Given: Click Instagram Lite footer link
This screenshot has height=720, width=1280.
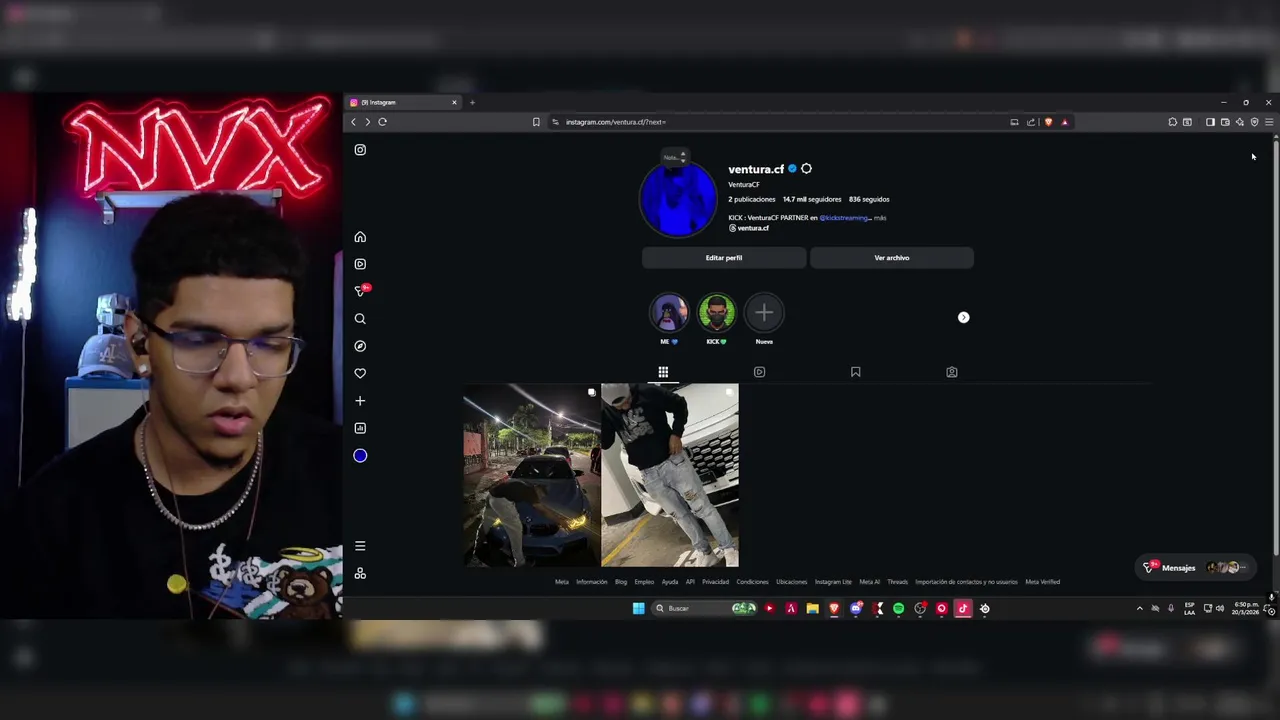Looking at the screenshot, I should click(833, 582).
